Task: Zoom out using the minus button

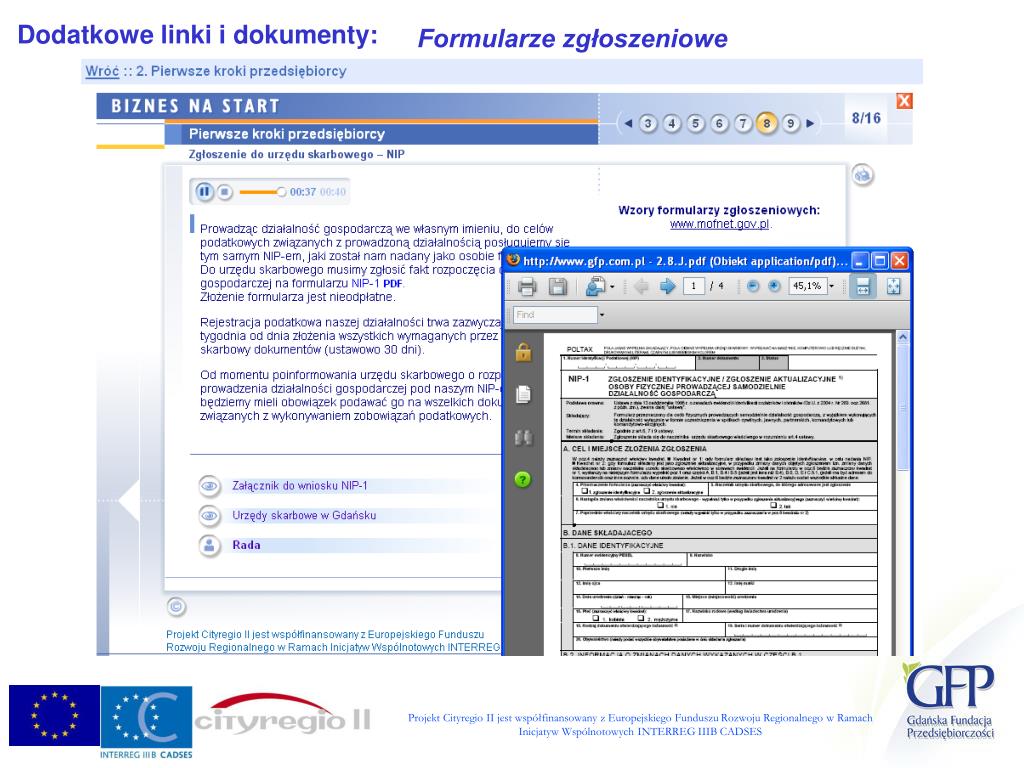Action: point(753,286)
